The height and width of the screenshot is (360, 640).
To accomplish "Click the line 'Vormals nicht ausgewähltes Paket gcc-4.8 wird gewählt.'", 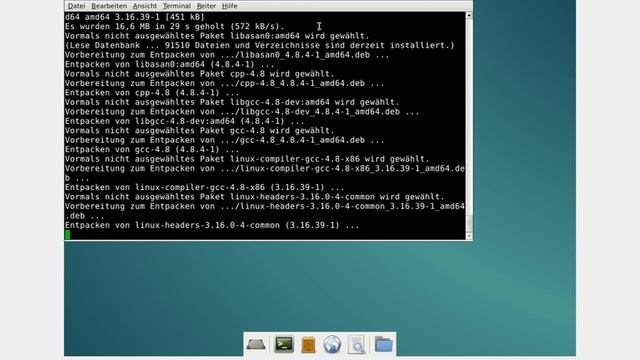I will pos(200,131).
